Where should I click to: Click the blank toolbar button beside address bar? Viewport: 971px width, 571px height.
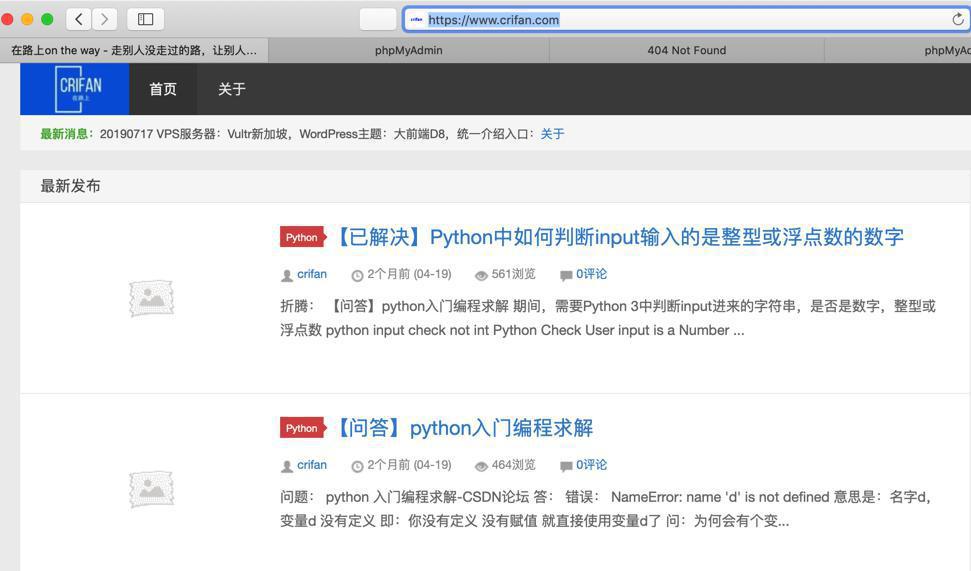(x=378, y=19)
